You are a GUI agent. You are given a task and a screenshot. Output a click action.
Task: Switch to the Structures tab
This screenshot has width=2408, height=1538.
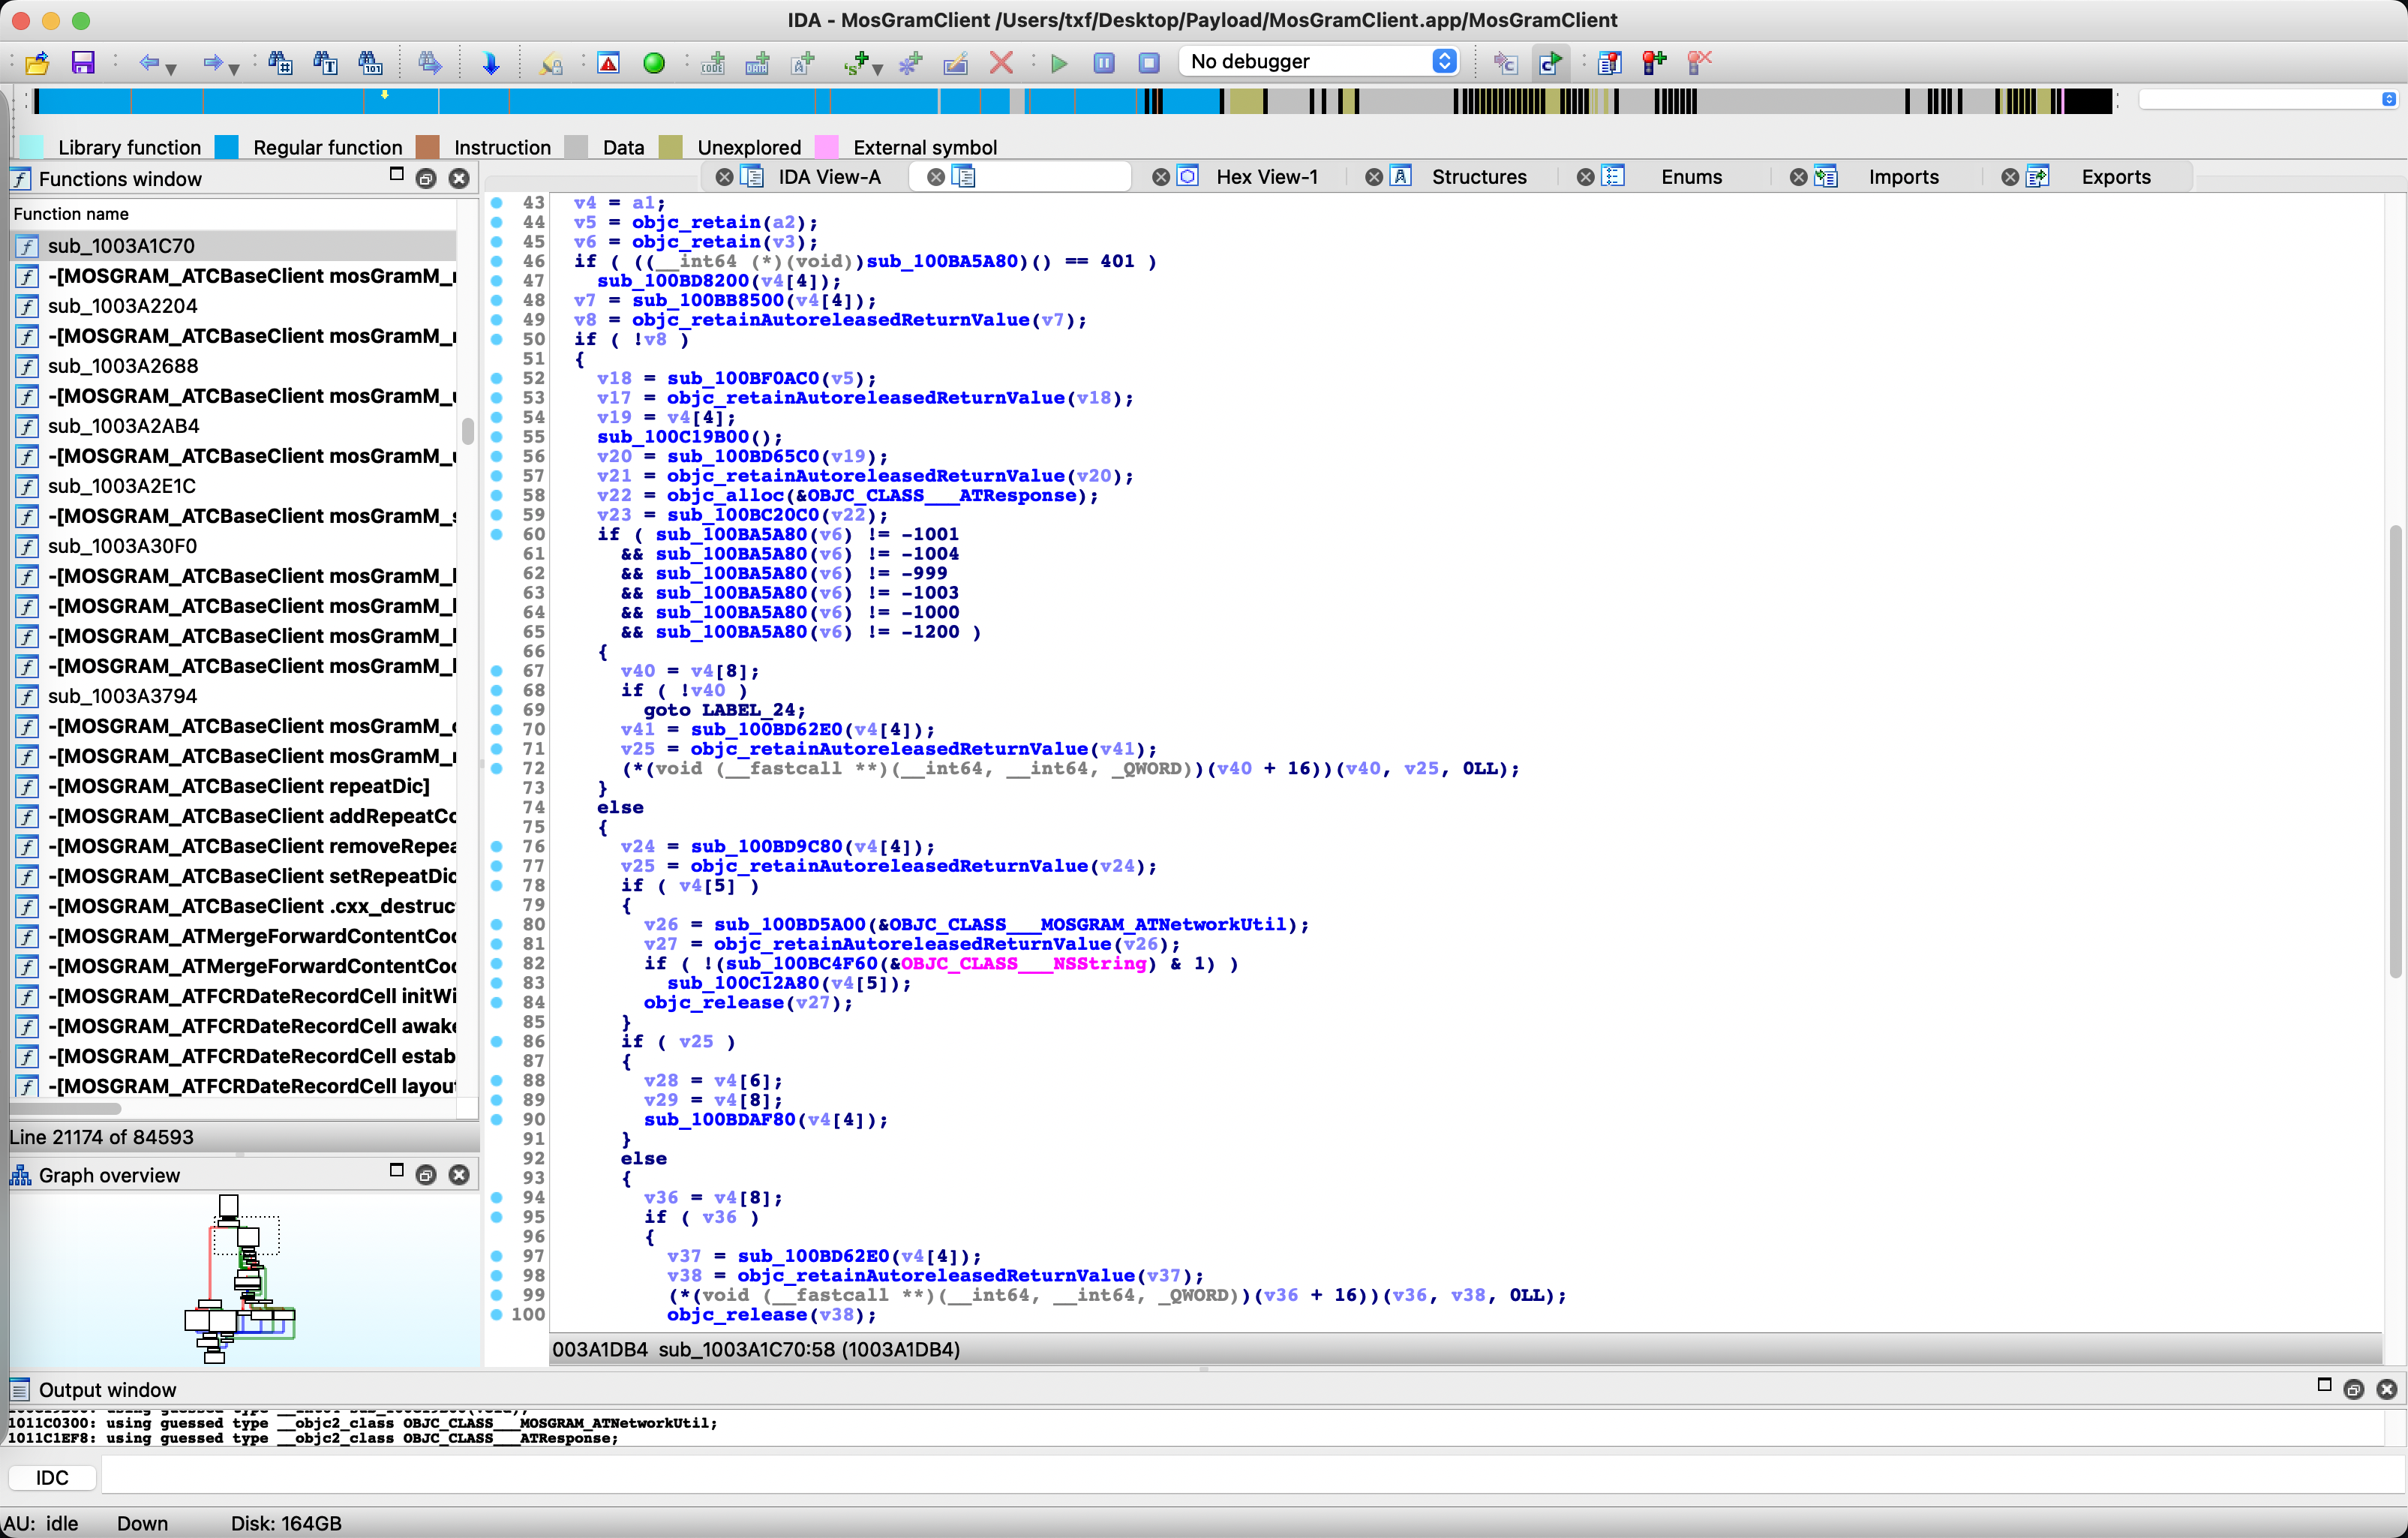1479,177
